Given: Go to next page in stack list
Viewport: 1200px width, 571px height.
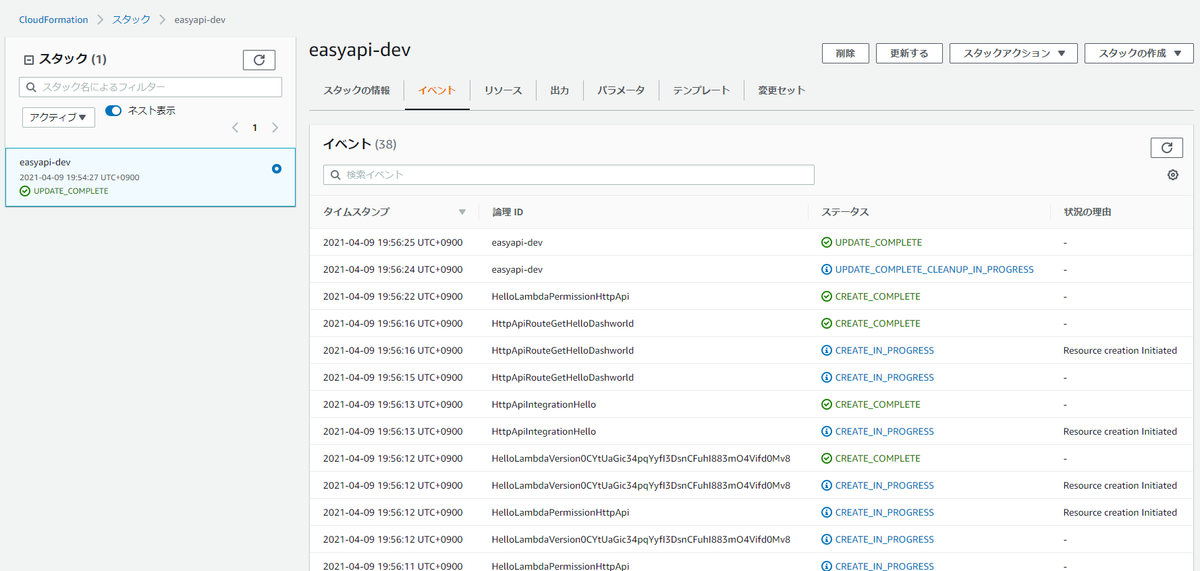Looking at the screenshot, I should point(275,128).
